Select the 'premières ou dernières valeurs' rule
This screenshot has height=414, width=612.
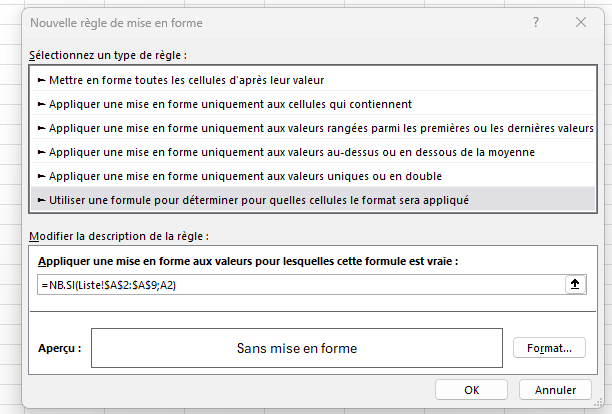[x=320, y=127]
